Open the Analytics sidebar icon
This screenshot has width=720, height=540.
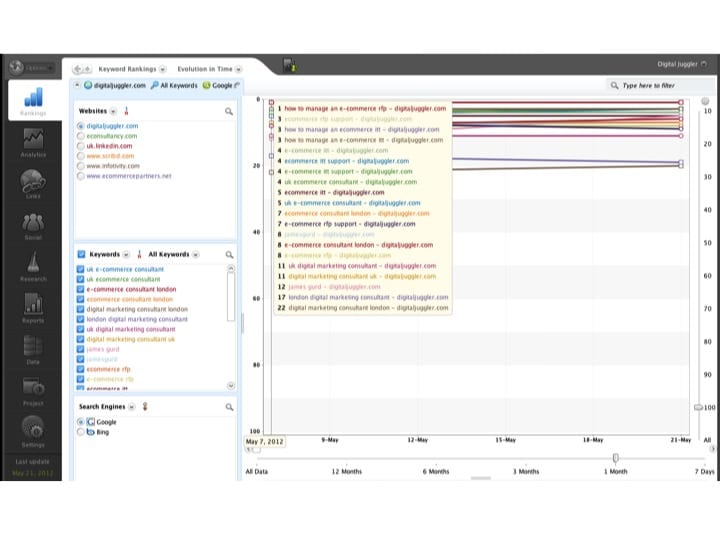(33, 142)
